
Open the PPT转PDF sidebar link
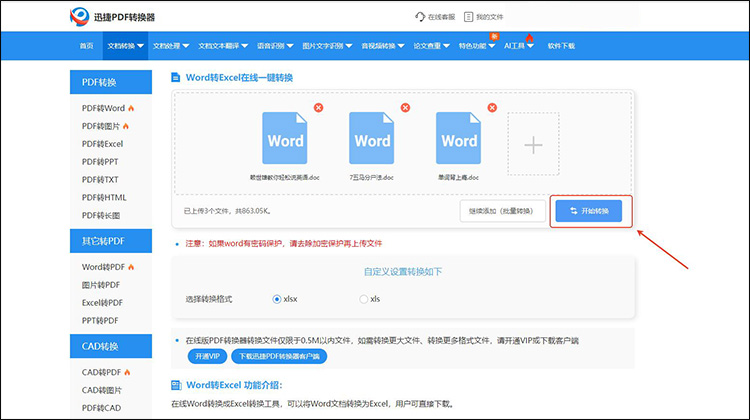coord(100,321)
